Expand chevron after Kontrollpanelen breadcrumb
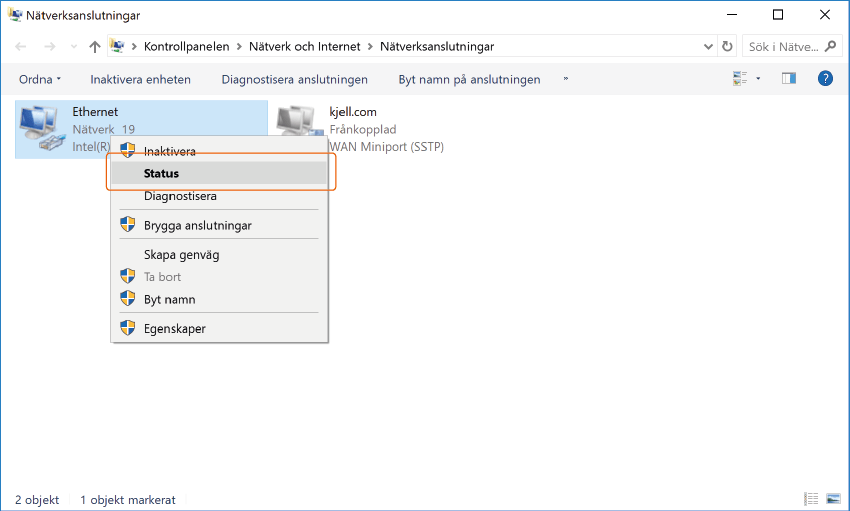The width and height of the screenshot is (850, 511). pos(239,47)
